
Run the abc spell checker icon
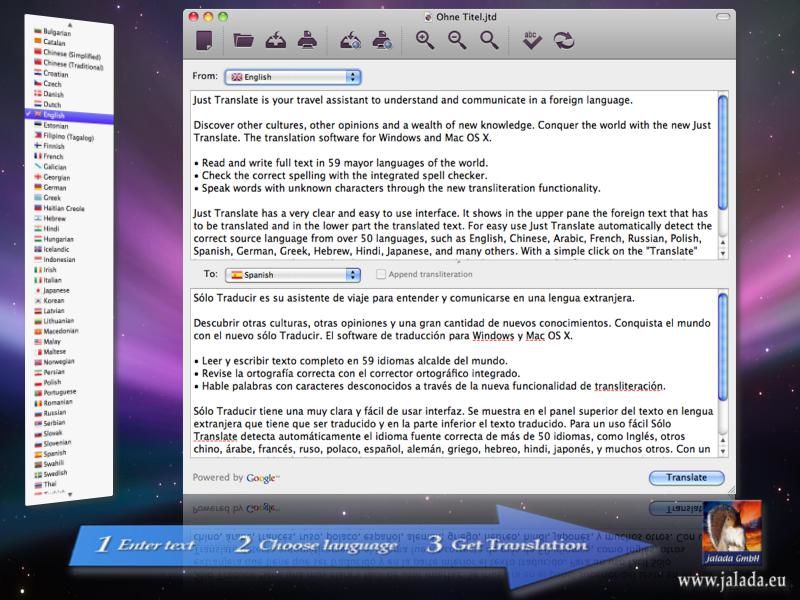[532, 40]
